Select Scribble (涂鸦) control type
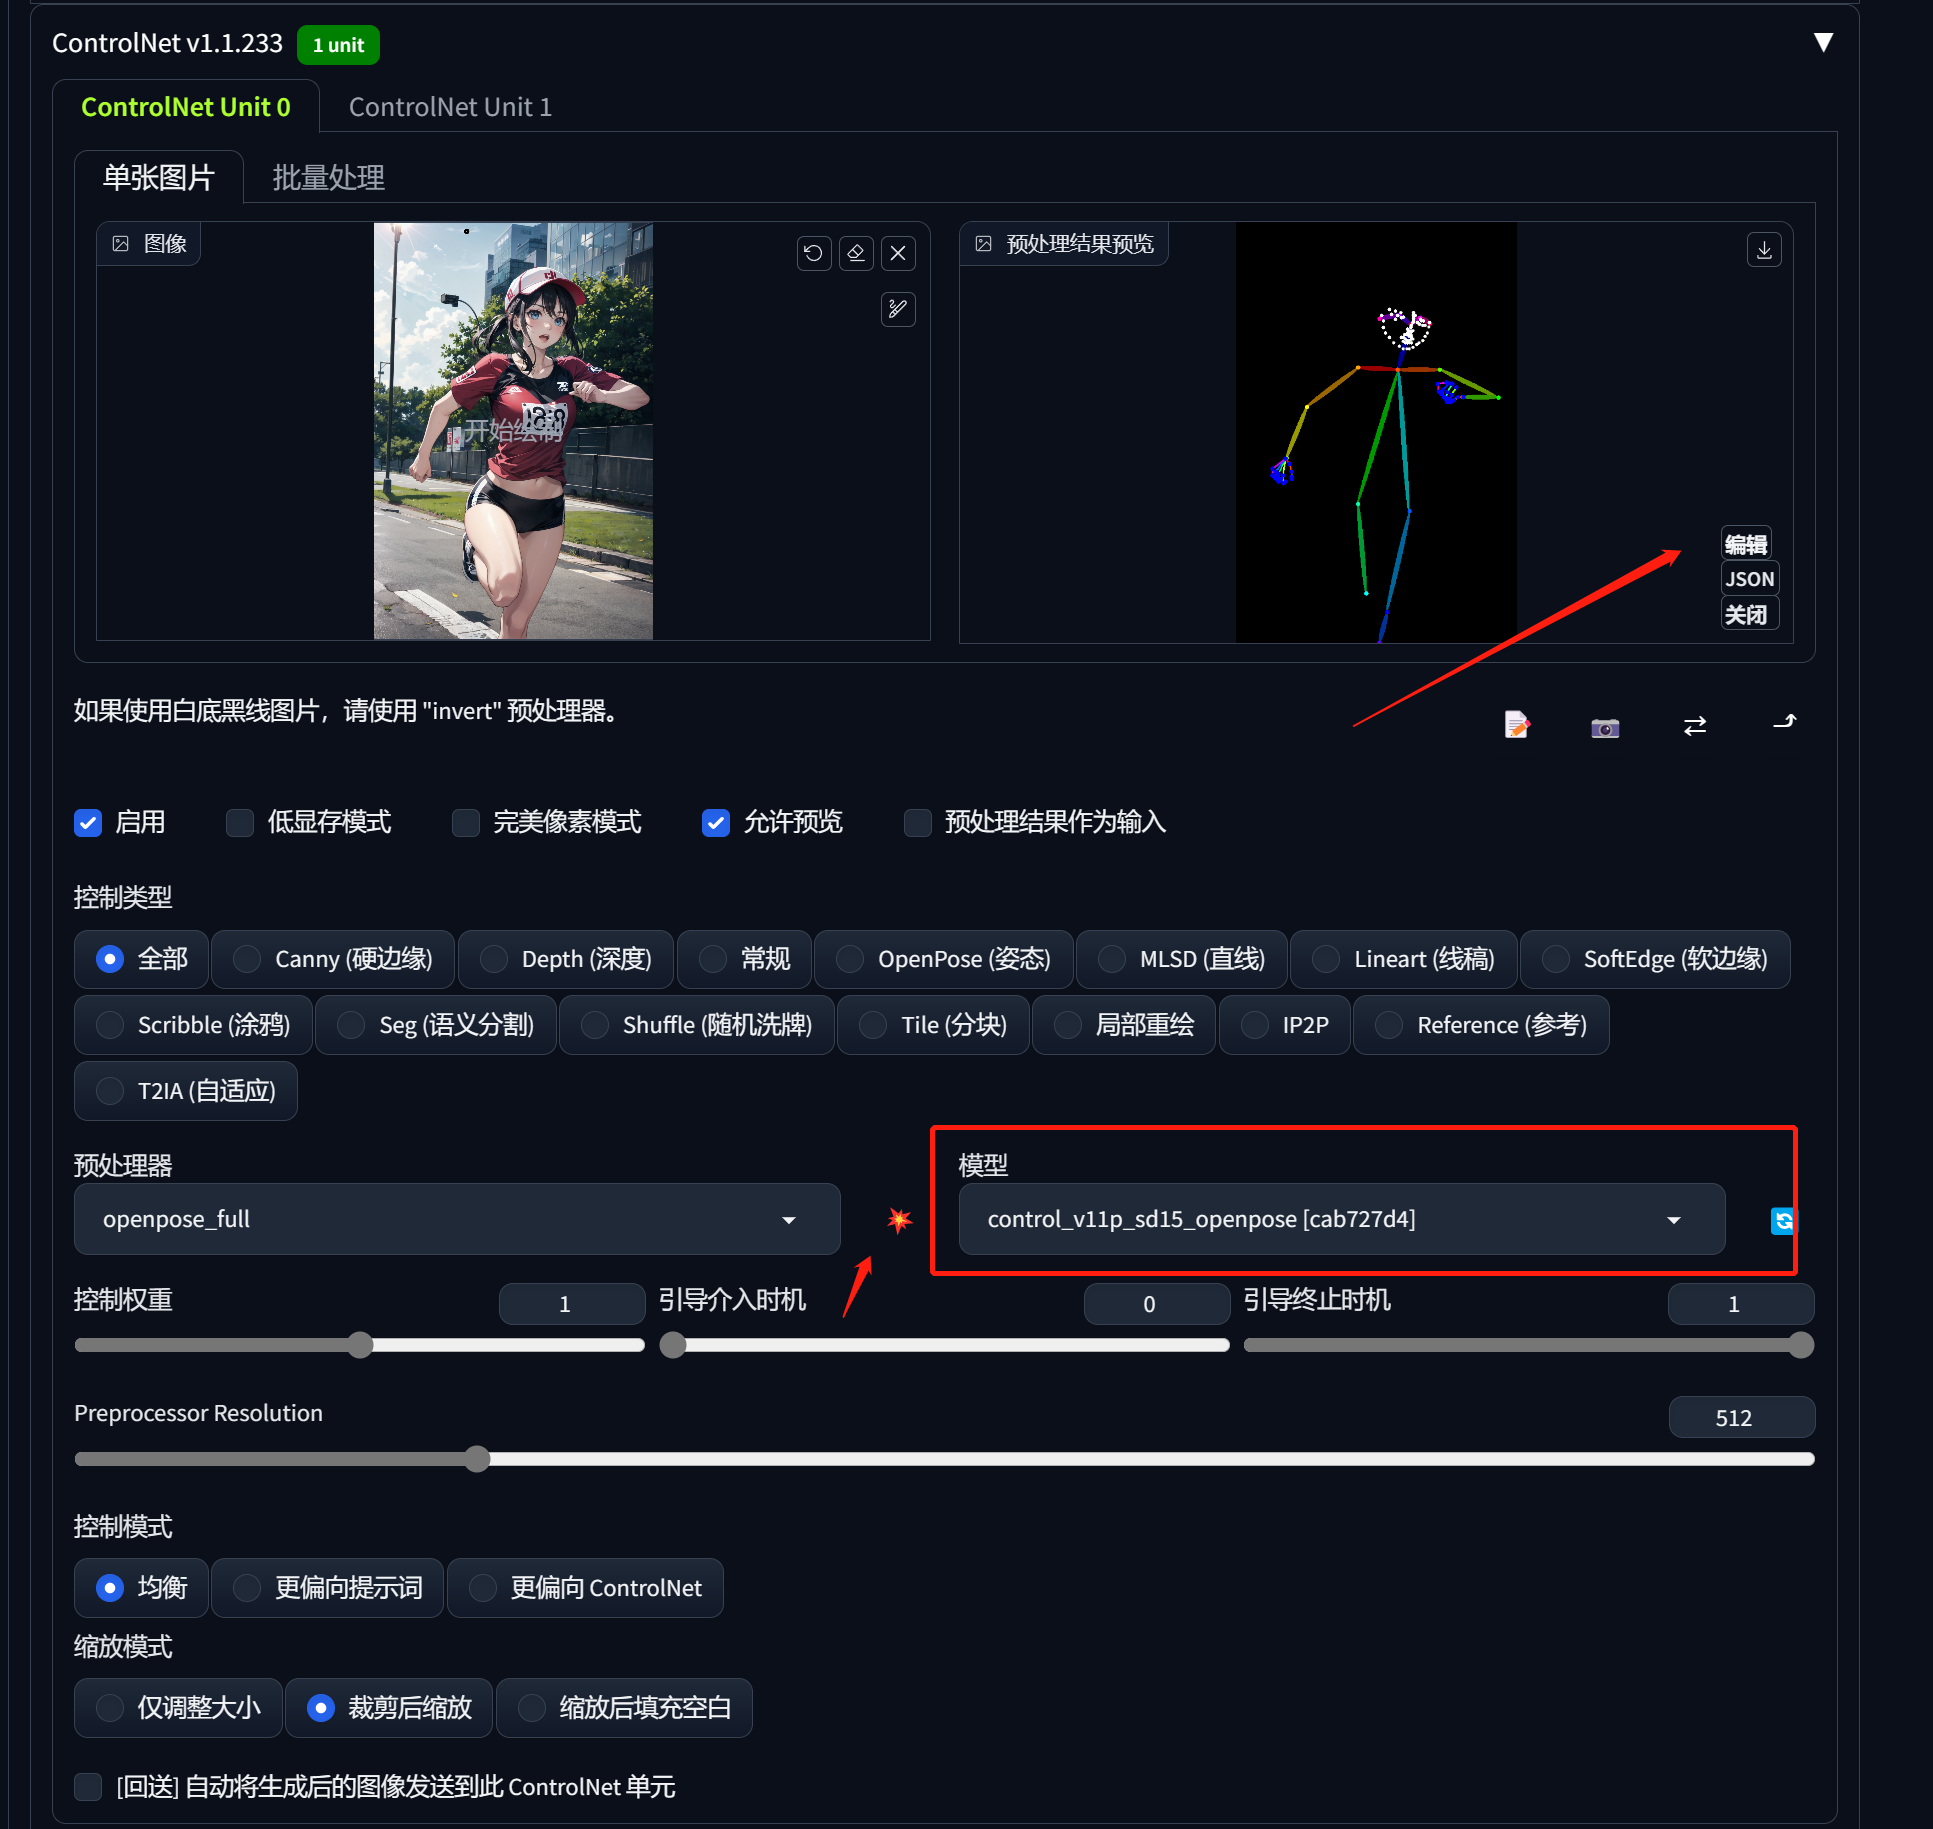Image resolution: width=1933 pixels, height=1829 pixels. click(x=194, y=1025)
